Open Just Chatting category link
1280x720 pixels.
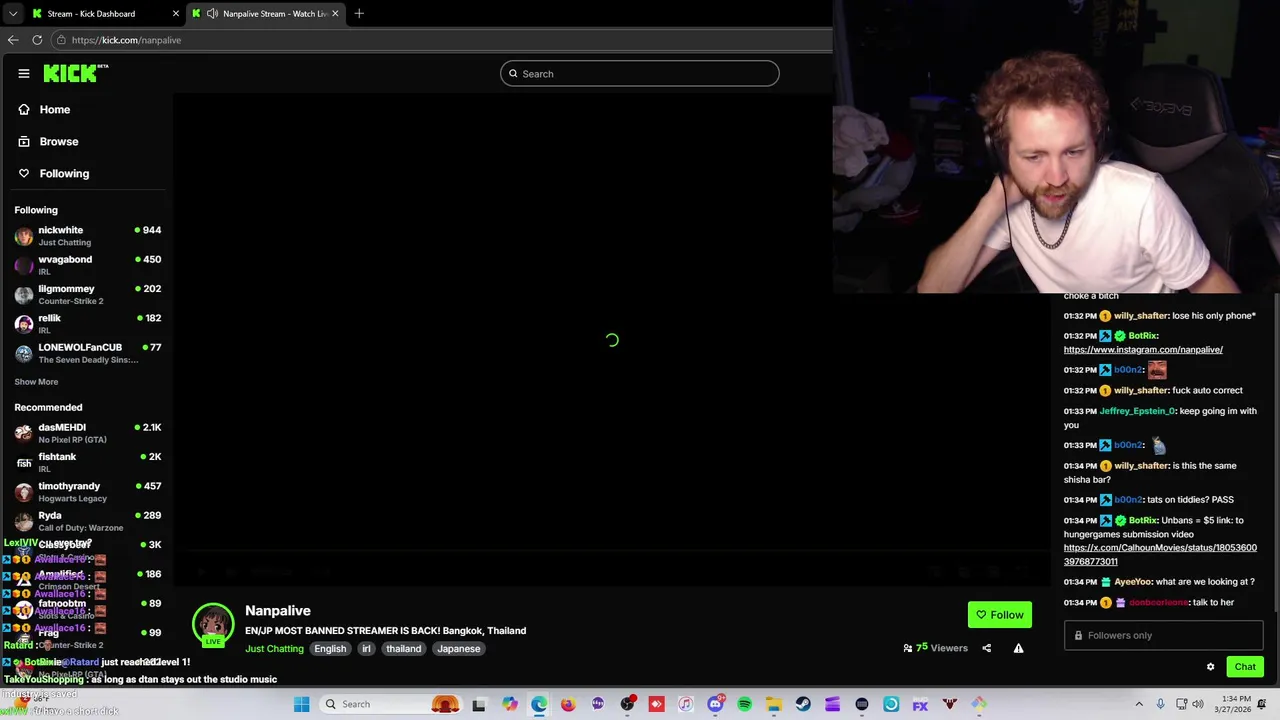click(x=274, y=648)
